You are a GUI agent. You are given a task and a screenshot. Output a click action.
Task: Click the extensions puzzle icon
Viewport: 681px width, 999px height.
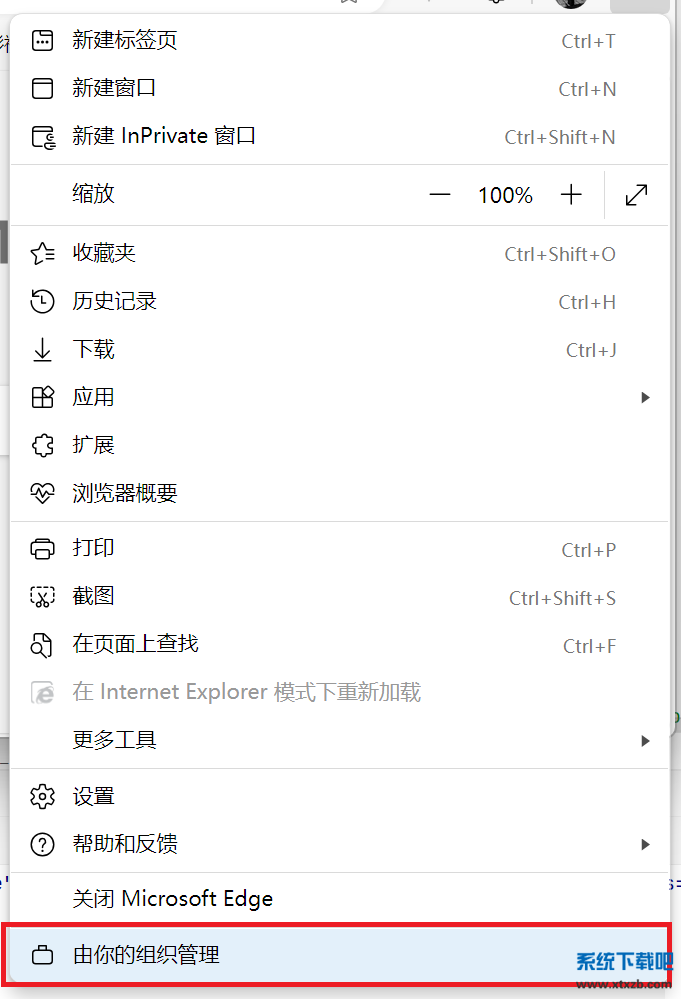(x=42, y=445)
